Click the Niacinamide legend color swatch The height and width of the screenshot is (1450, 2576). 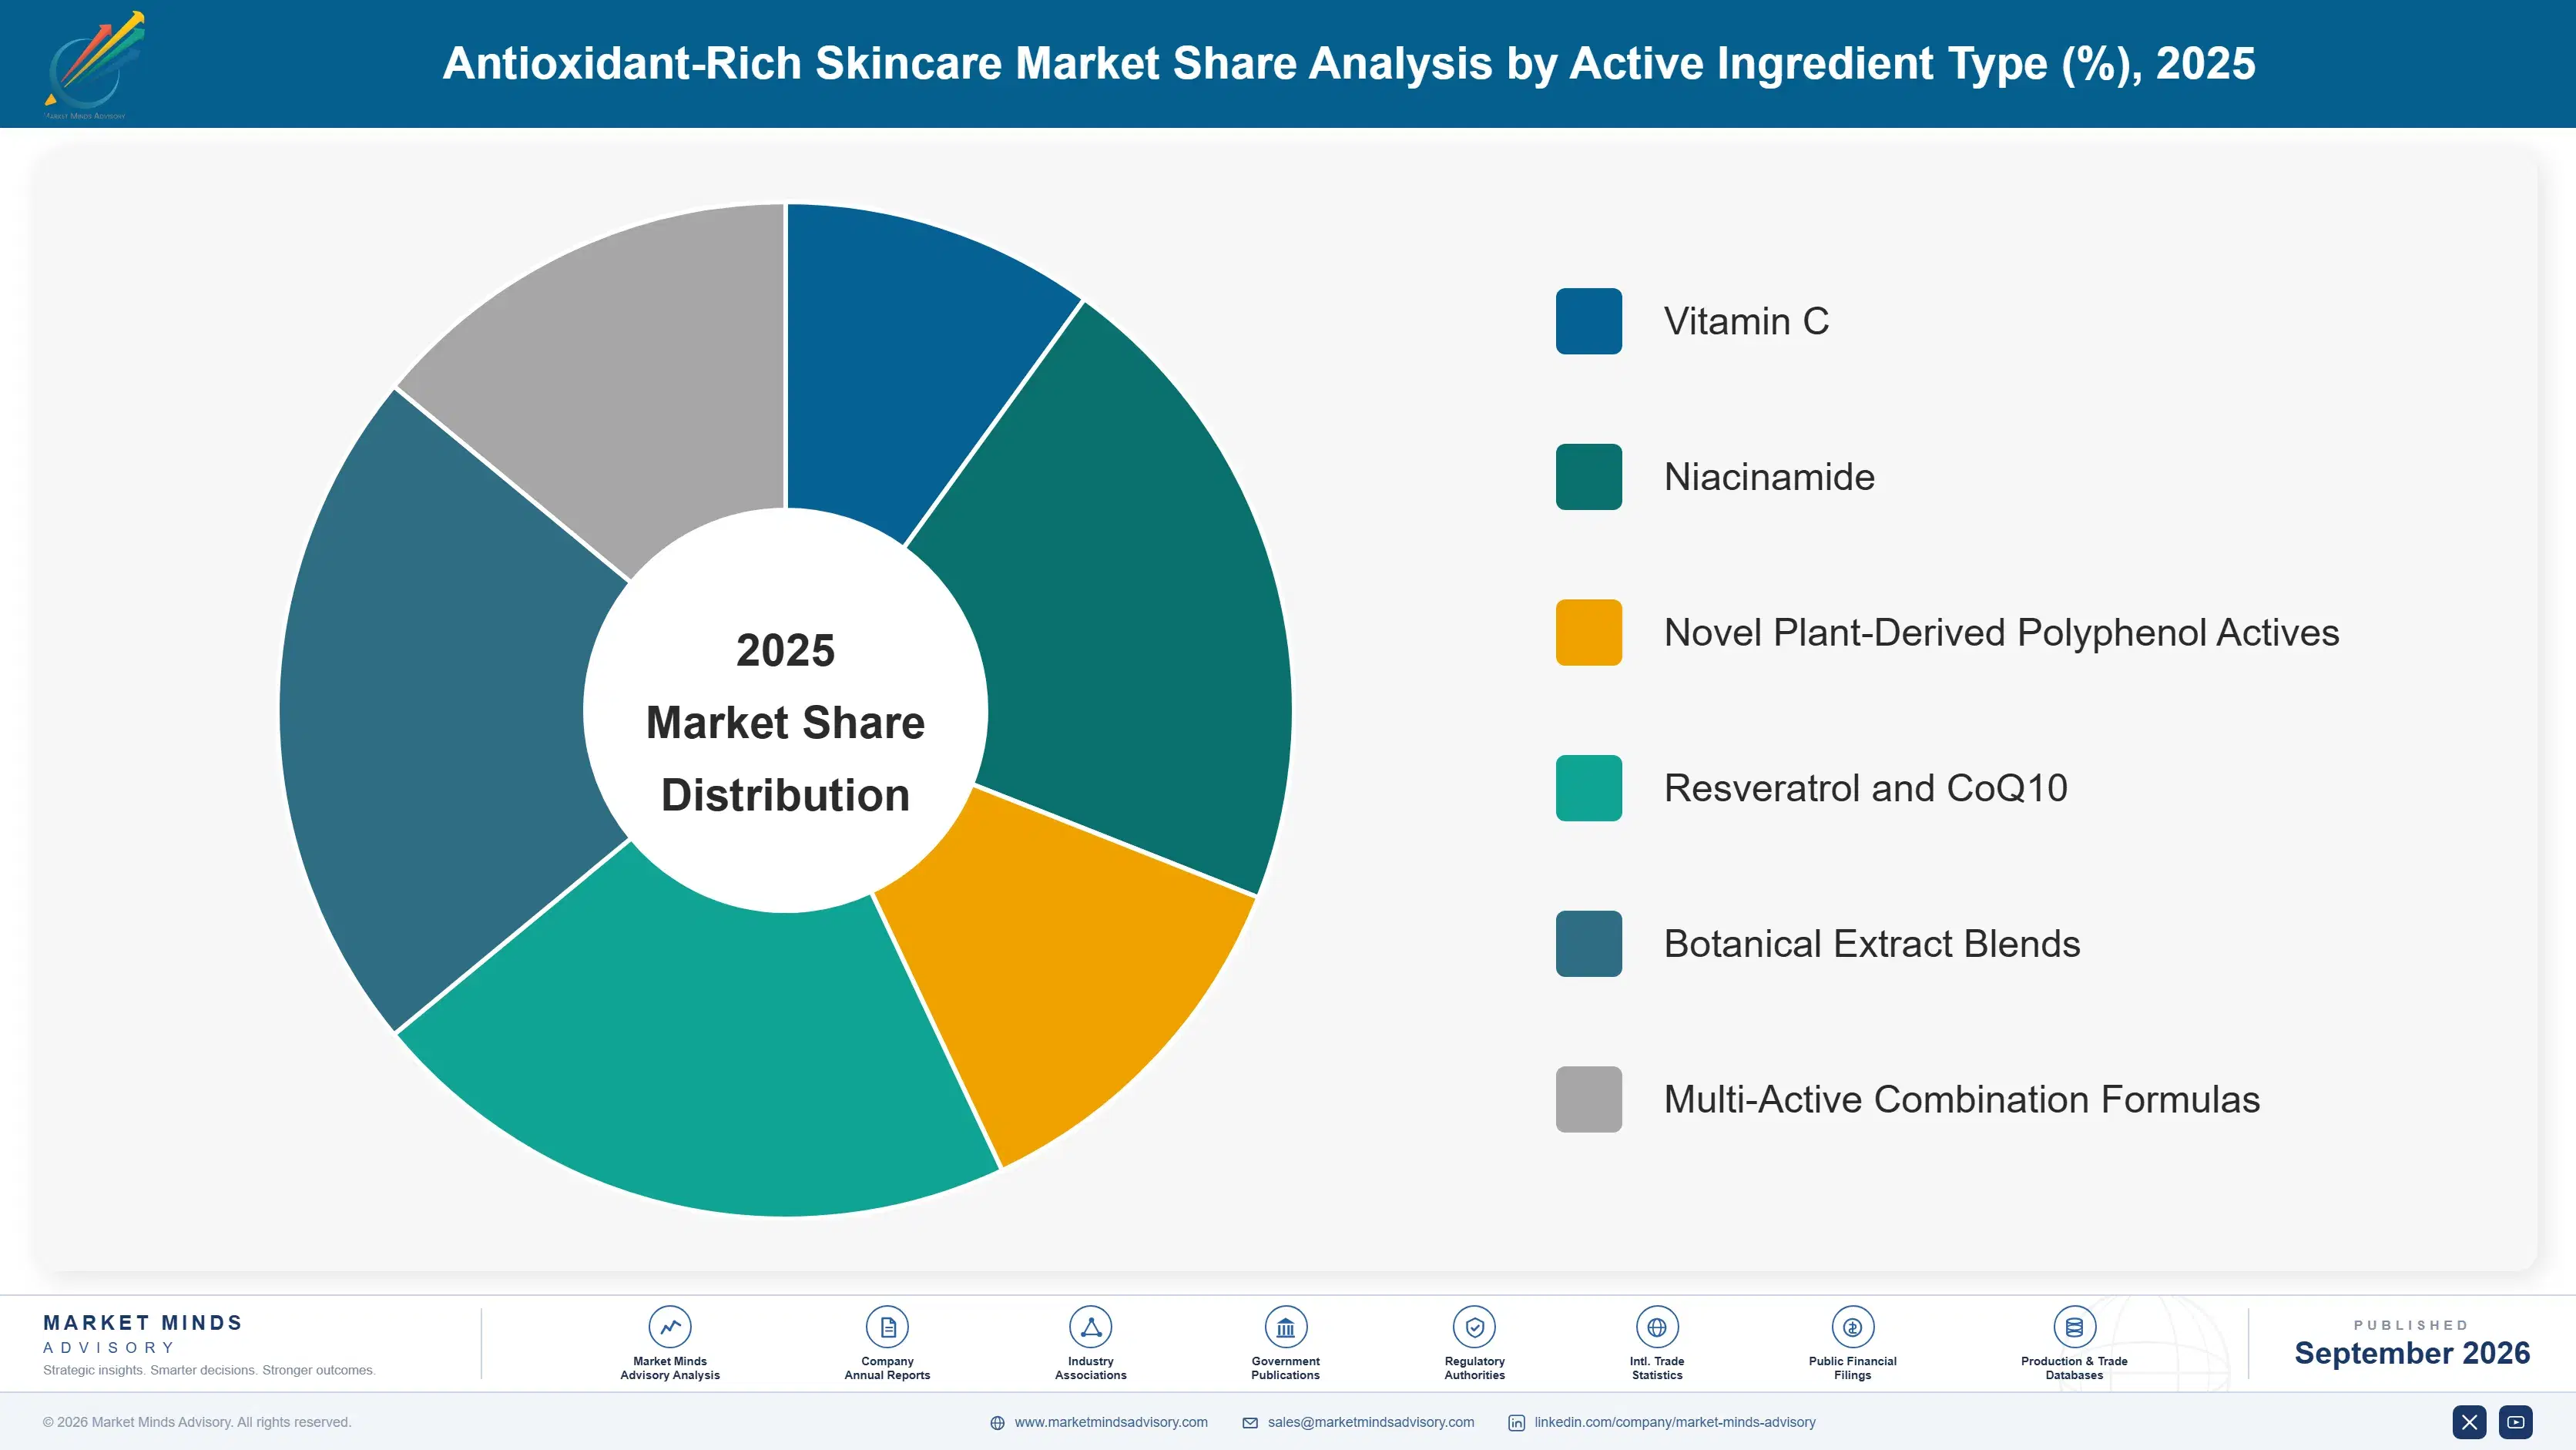(1588, 477)
